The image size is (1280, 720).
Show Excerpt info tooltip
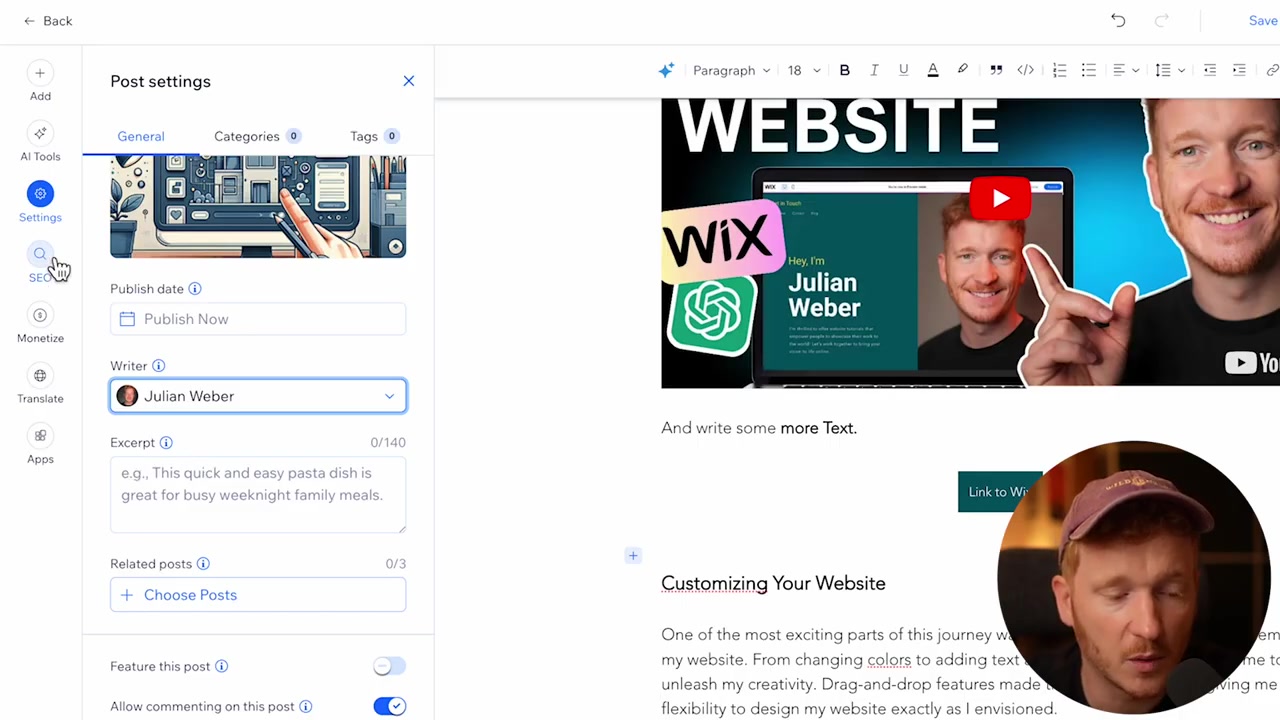coord(166,443)
